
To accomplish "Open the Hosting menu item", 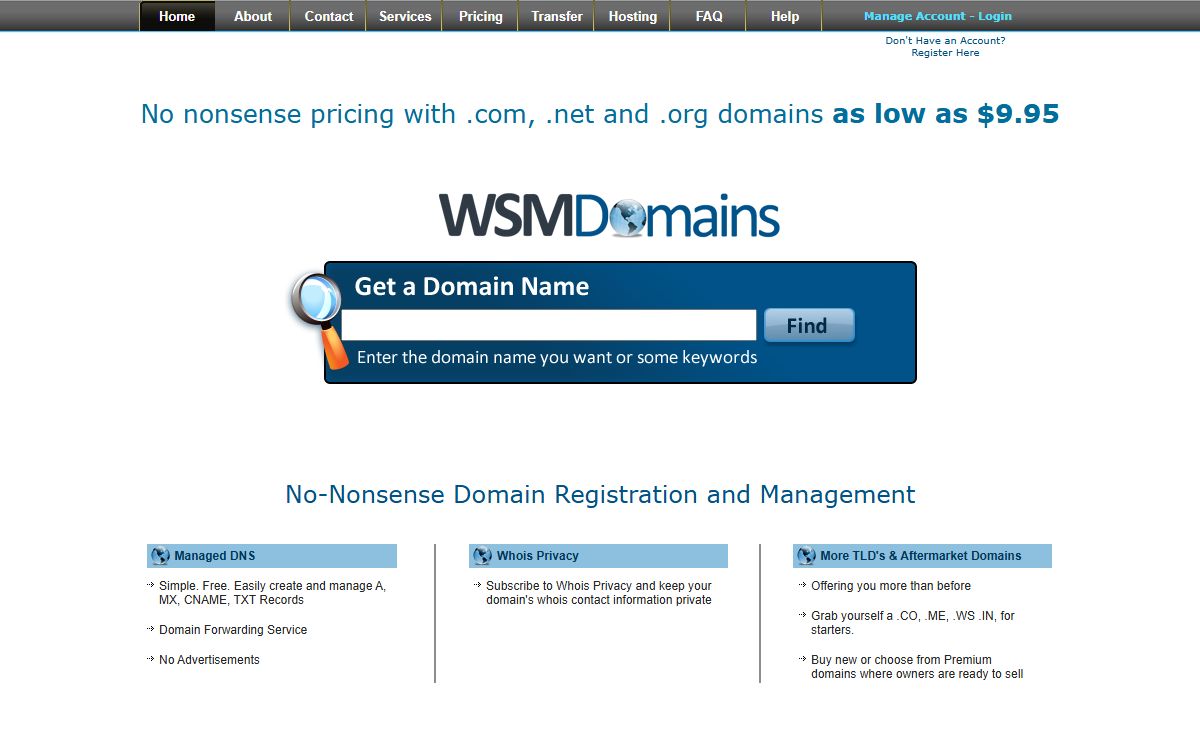I will tap(633, 16).
